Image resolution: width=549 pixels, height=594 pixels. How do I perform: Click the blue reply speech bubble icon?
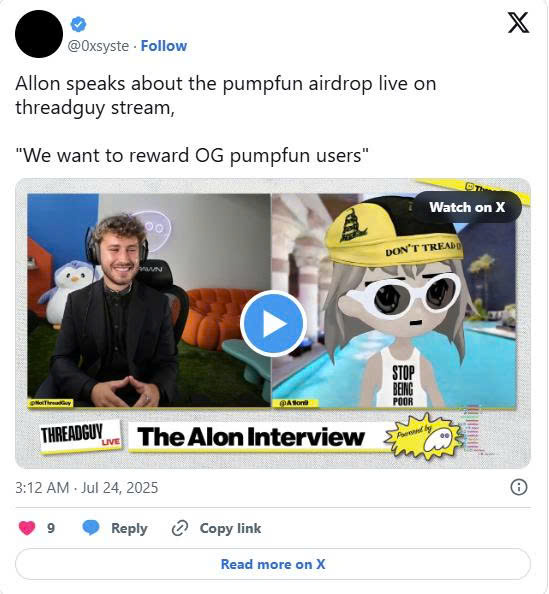91,528
